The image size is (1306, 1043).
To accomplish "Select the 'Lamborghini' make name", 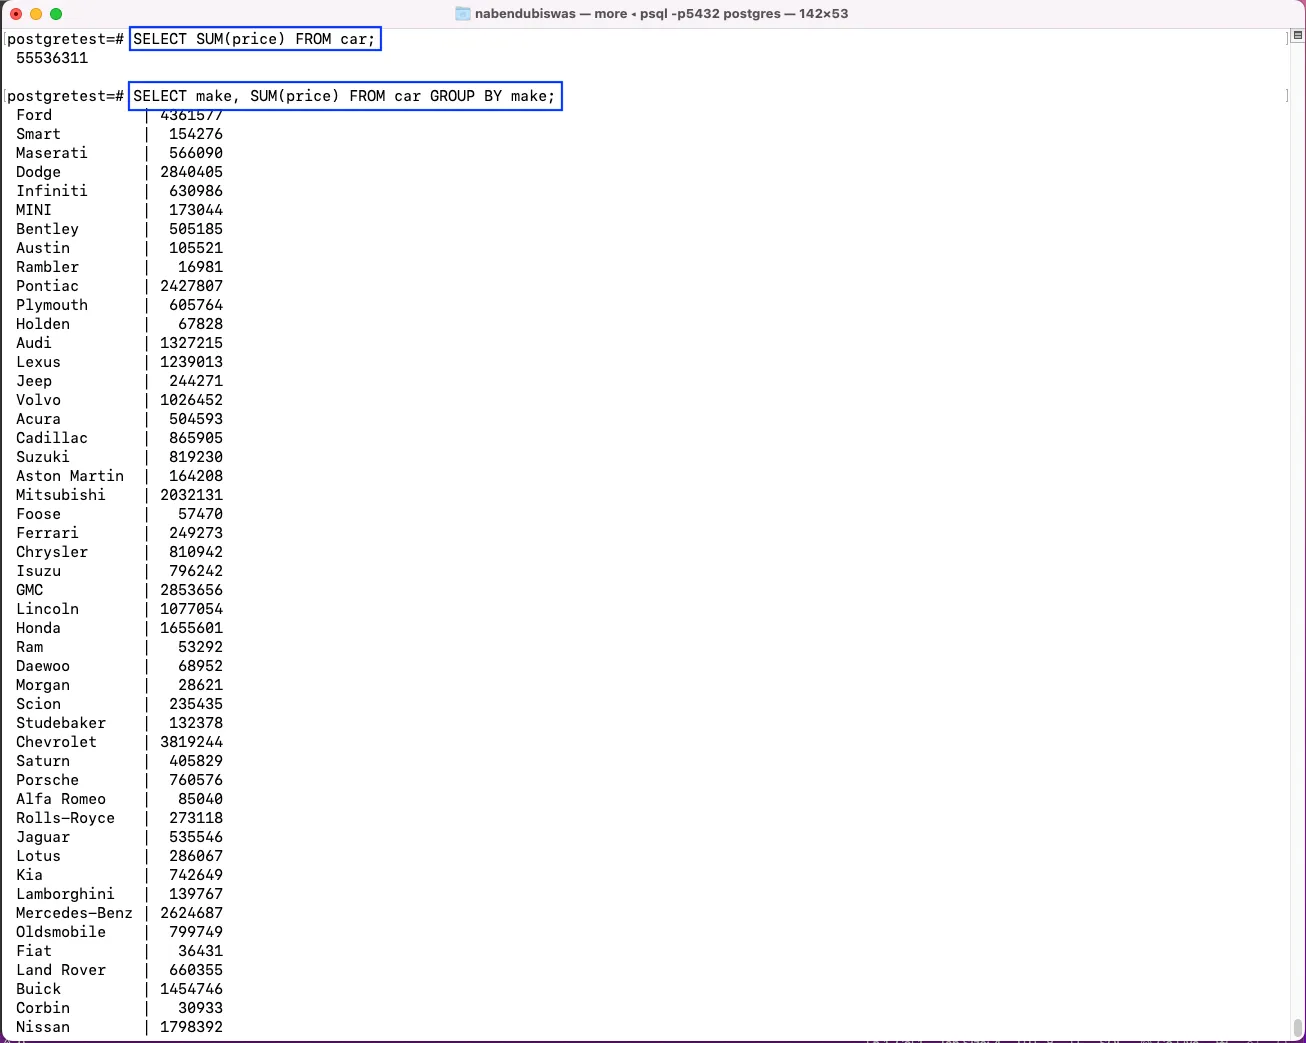I will pos(65,894).
